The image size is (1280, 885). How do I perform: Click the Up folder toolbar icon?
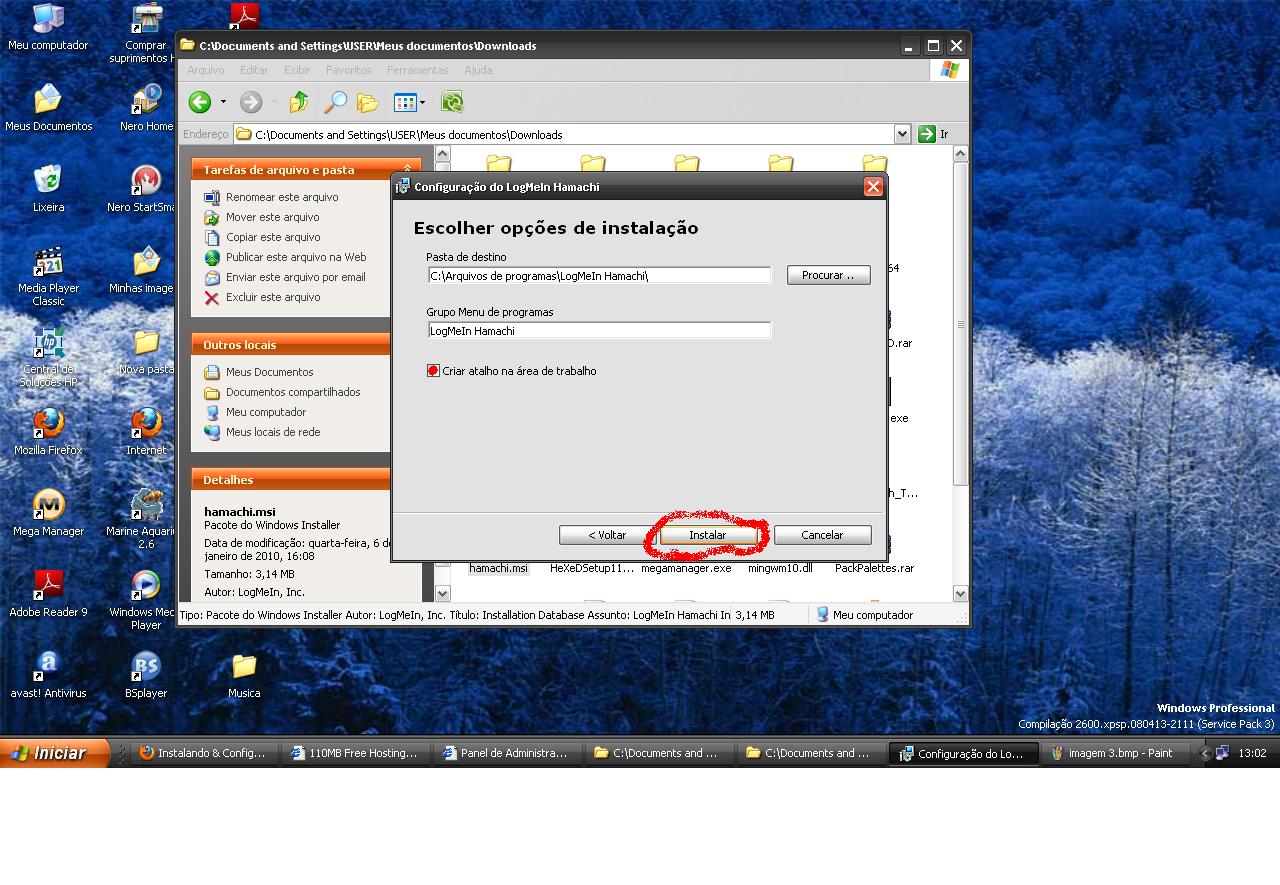point(298,102)
